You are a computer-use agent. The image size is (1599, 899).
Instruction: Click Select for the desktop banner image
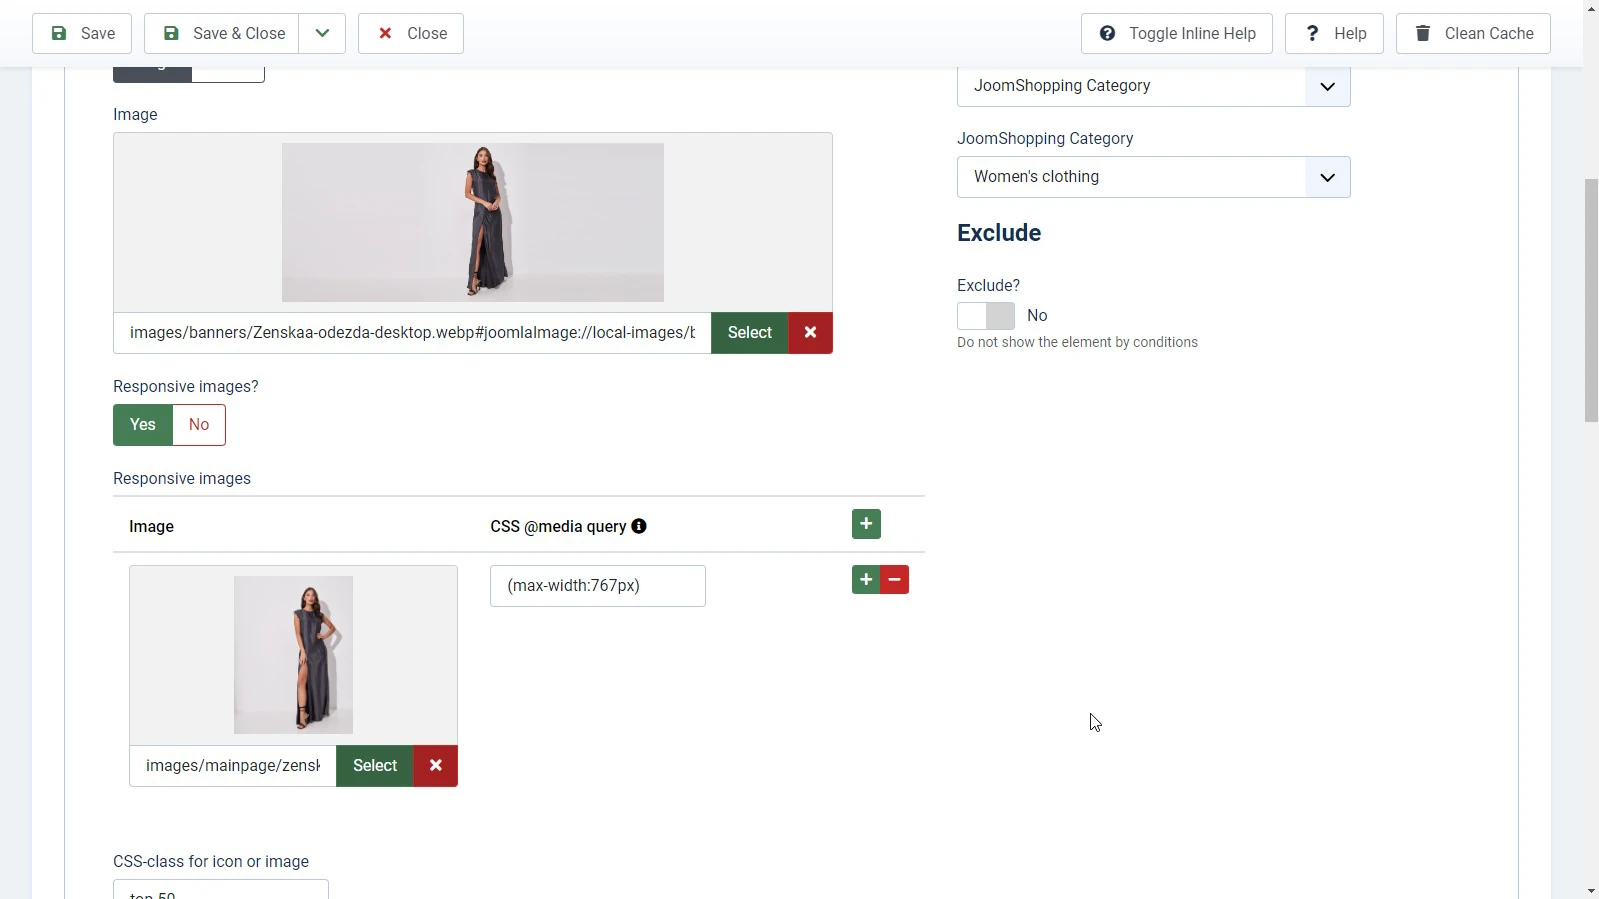click(x=749, y=333)
